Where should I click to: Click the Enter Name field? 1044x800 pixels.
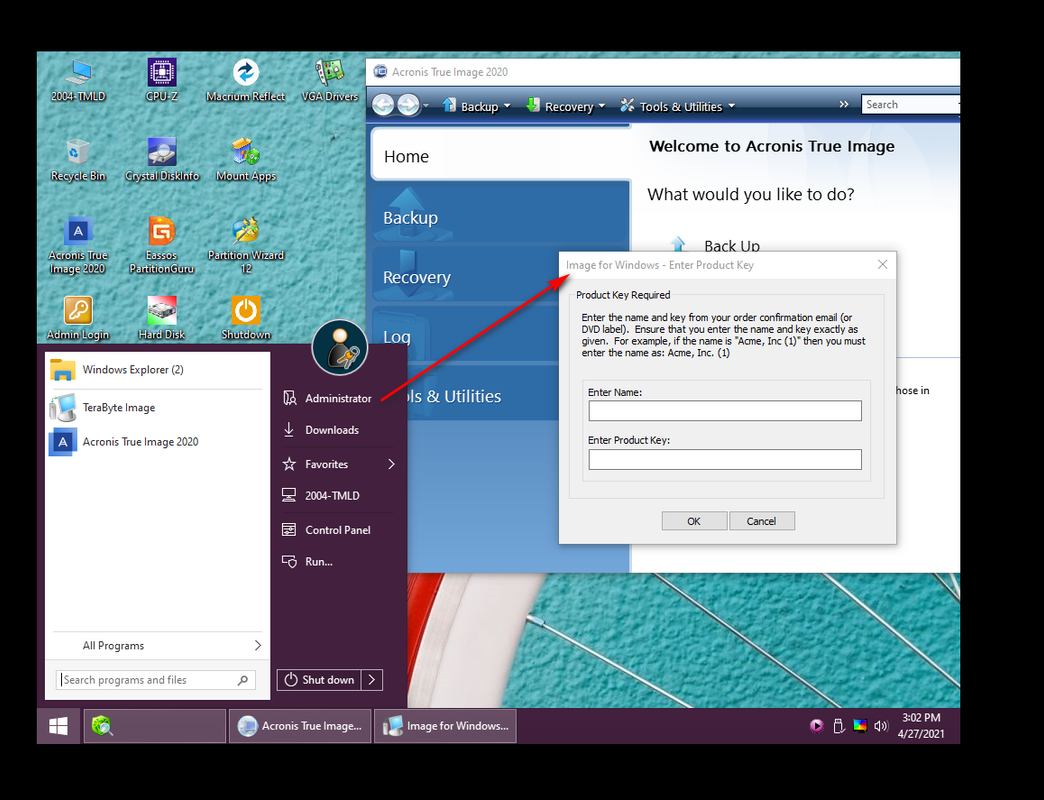point(724,411)
